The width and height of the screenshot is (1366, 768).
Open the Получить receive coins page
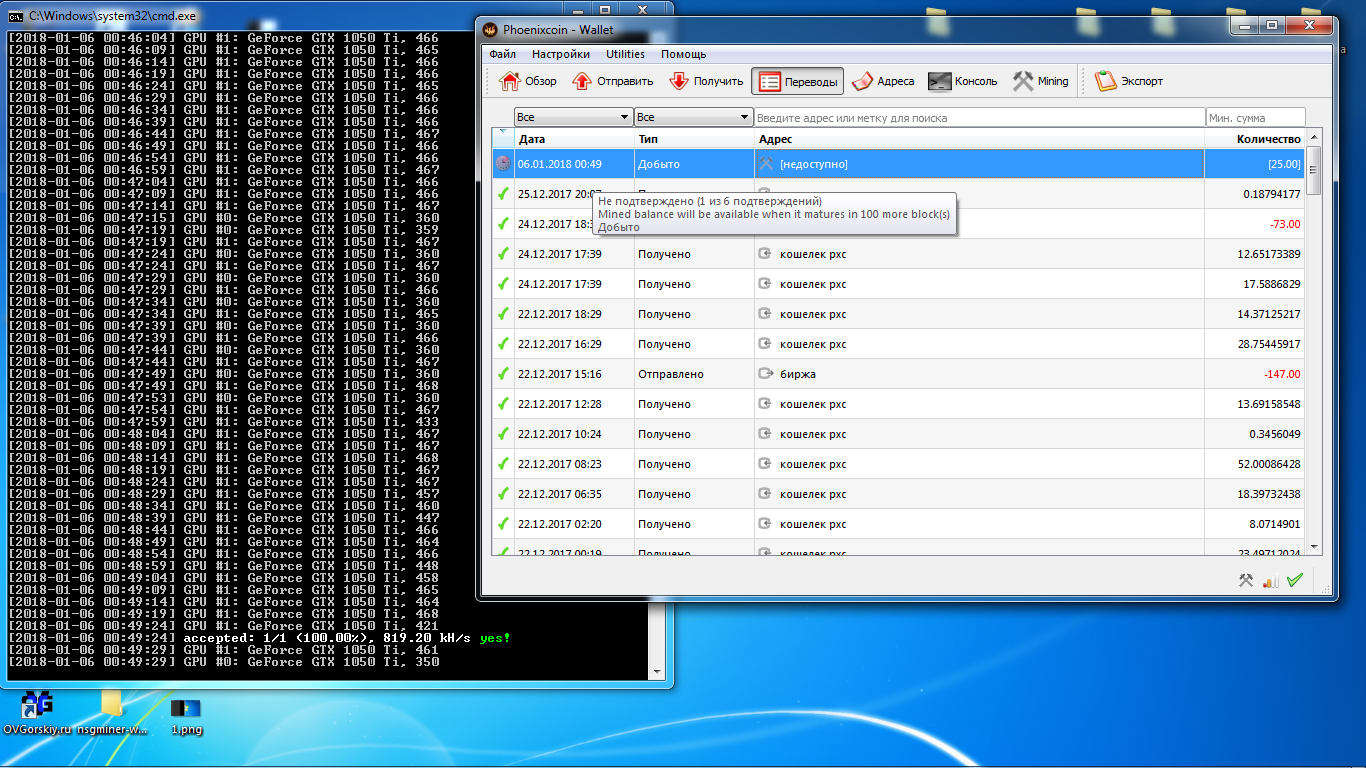click(x=706, y=81)
